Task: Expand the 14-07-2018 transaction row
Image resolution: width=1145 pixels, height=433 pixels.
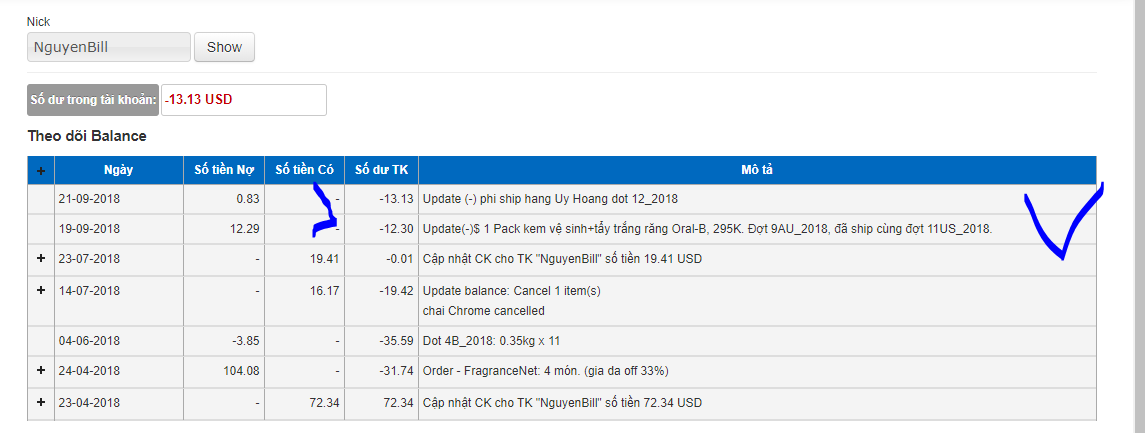Action: pos(41,290)
